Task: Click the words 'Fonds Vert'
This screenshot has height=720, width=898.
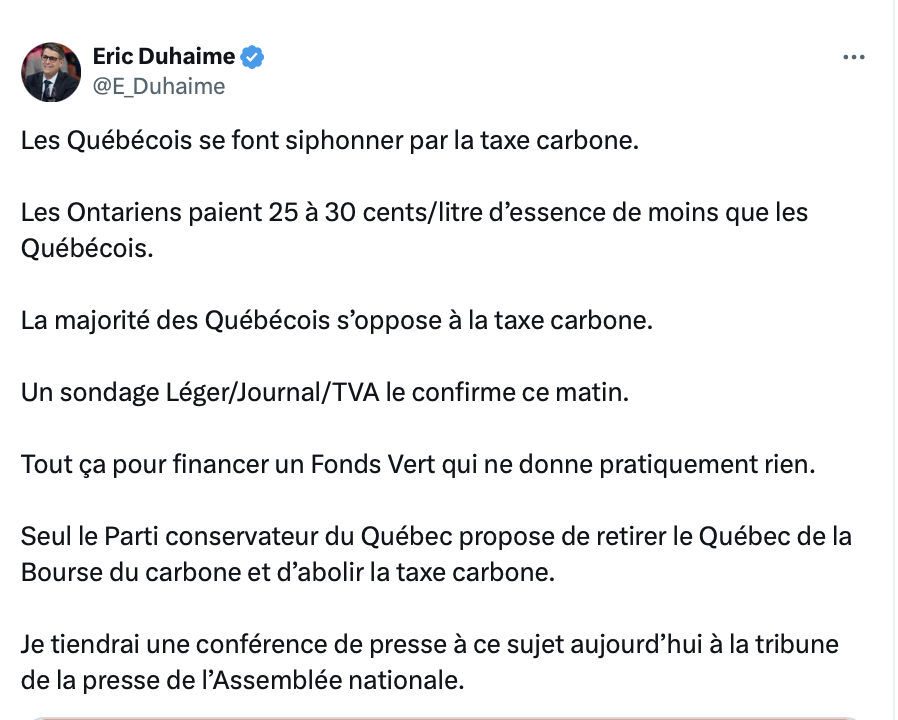Action: coord(373,465)
